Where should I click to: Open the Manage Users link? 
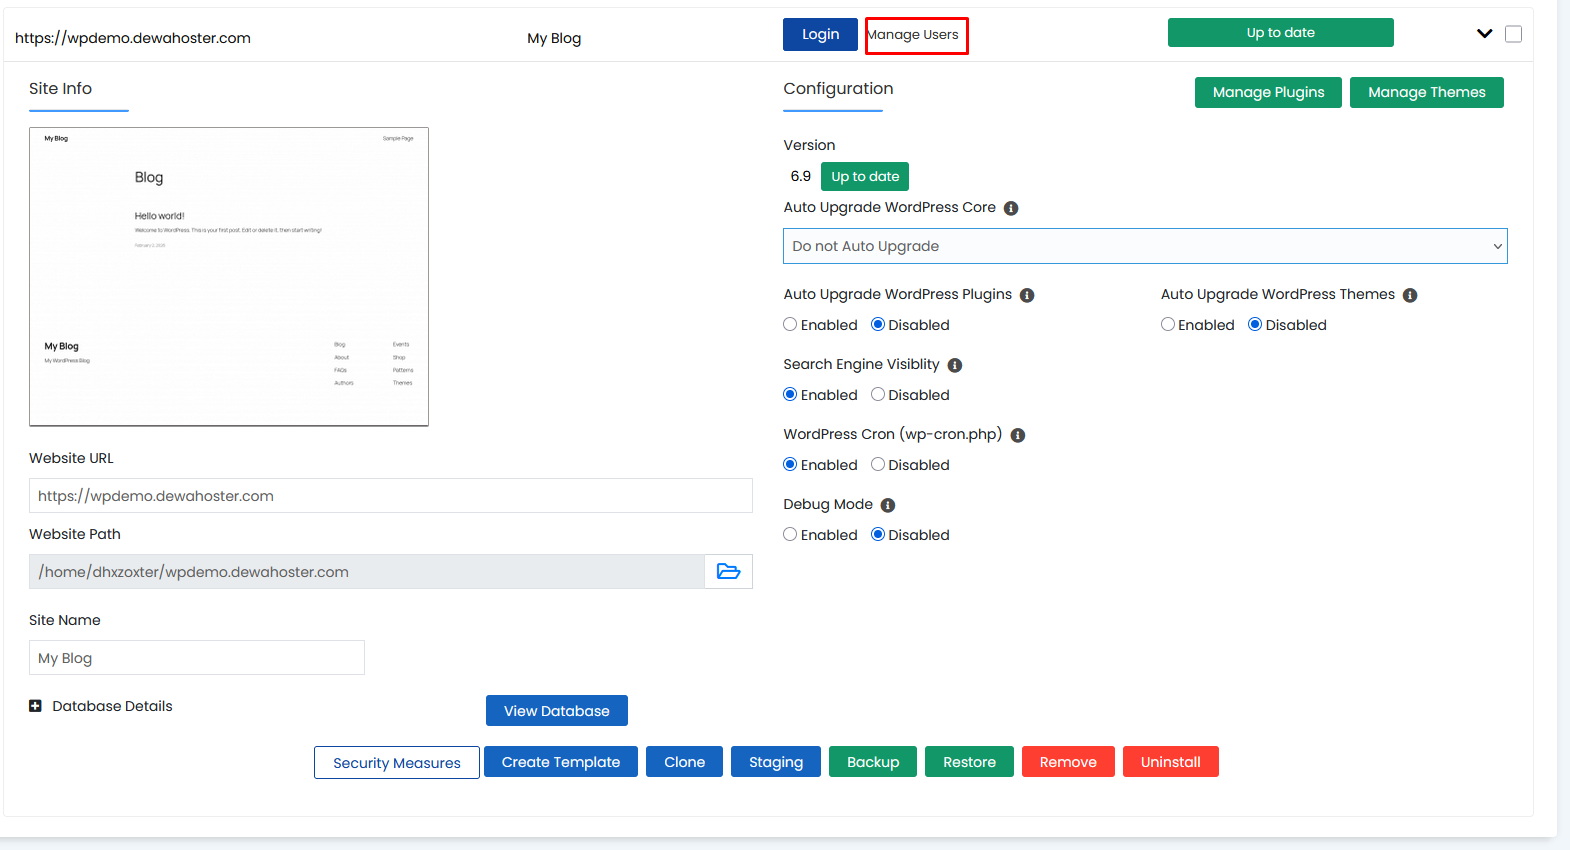coord(914,35)
